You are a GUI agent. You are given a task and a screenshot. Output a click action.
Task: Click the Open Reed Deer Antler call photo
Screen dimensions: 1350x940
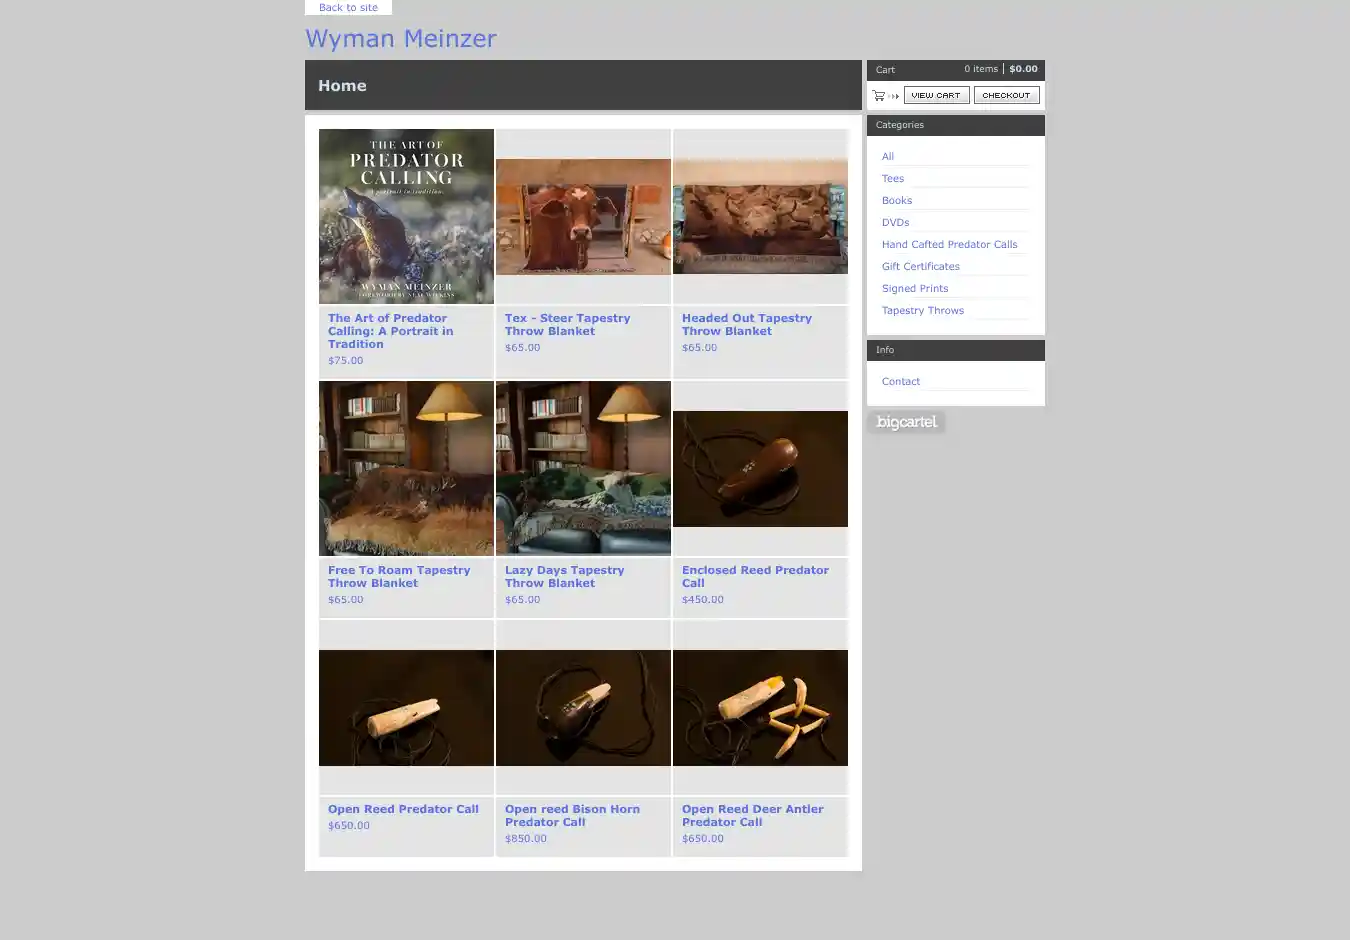pos(760,707)
